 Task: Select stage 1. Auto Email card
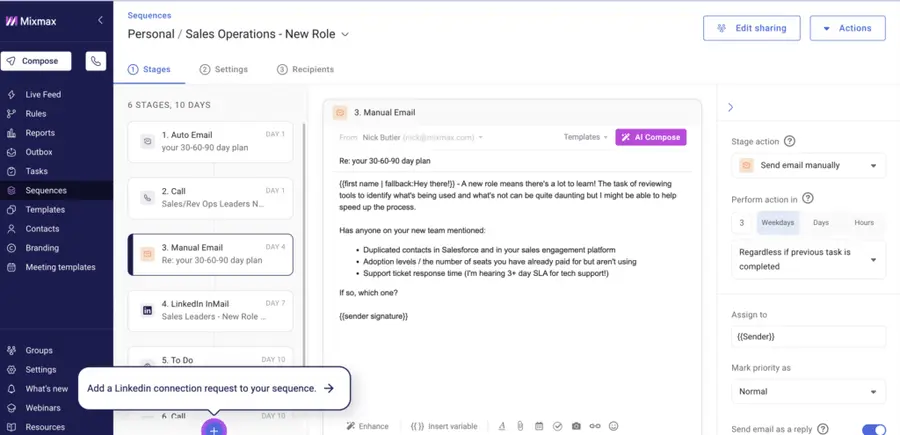210,142
